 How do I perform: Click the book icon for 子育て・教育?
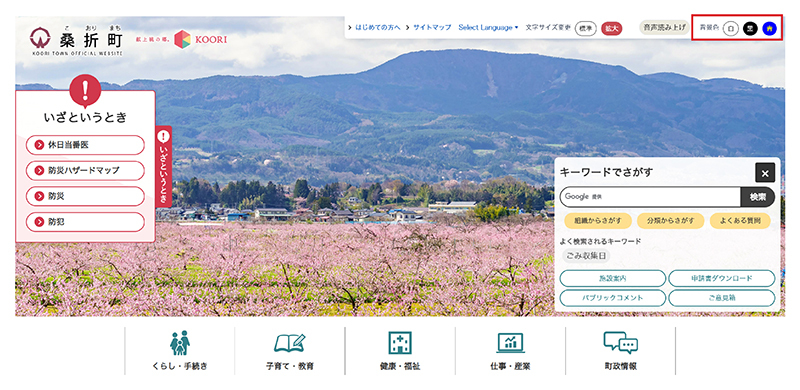[x=290, y=344]
